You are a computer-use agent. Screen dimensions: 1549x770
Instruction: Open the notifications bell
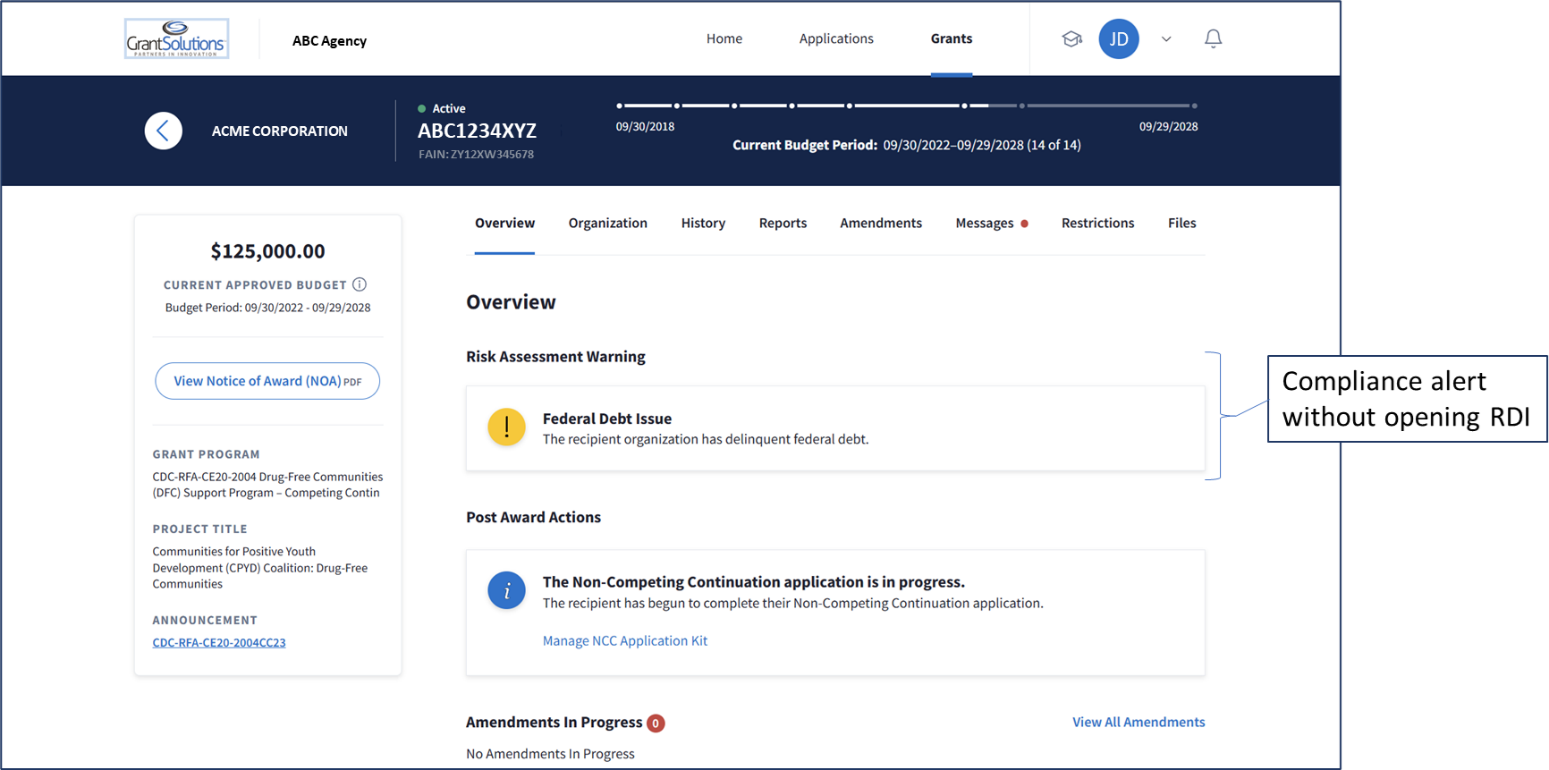coord(1213,39)
